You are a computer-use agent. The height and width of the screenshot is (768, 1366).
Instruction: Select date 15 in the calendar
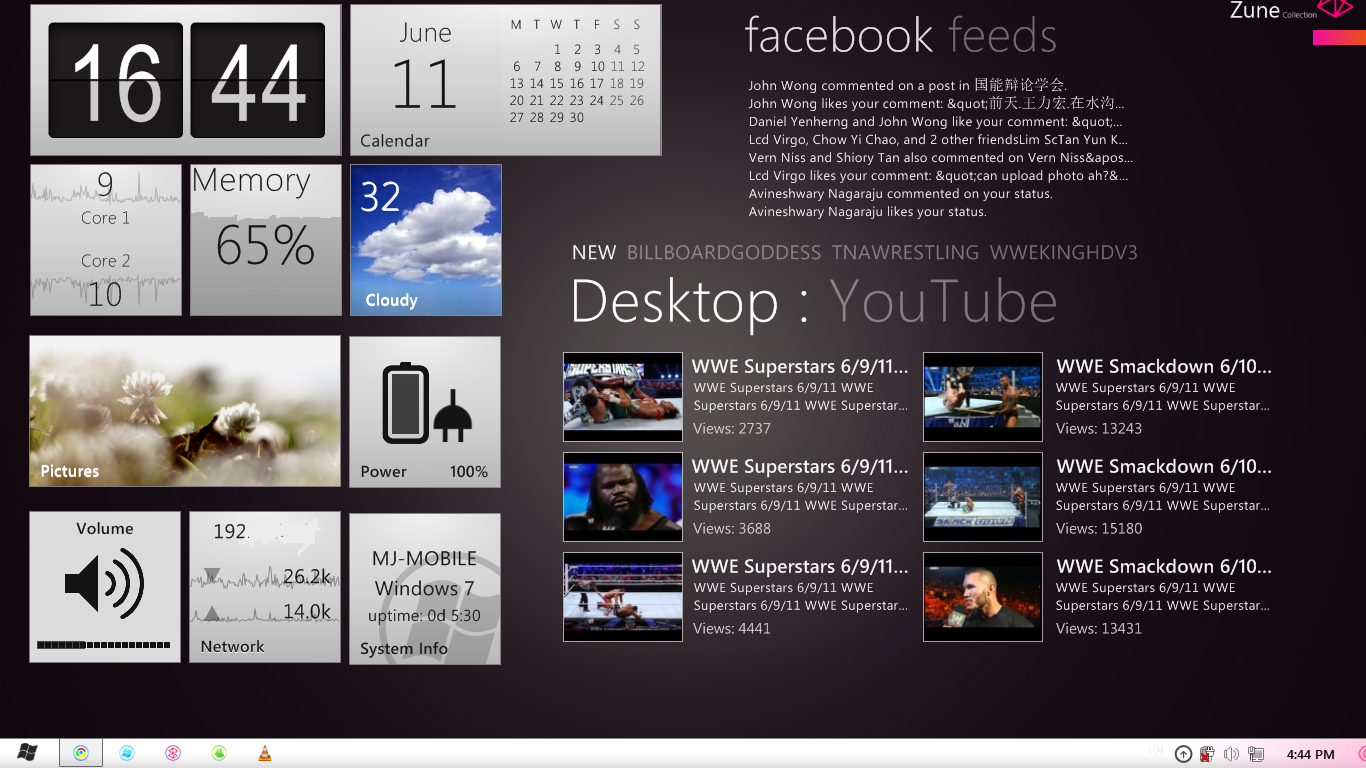(x=557, y=83)
